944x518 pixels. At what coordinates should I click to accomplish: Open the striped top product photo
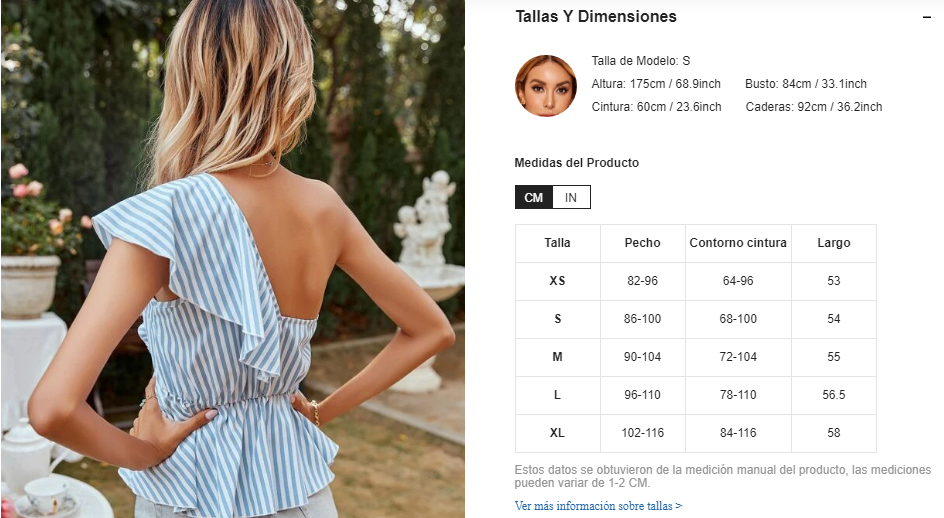pyautogui.click(x=232, y=259)
